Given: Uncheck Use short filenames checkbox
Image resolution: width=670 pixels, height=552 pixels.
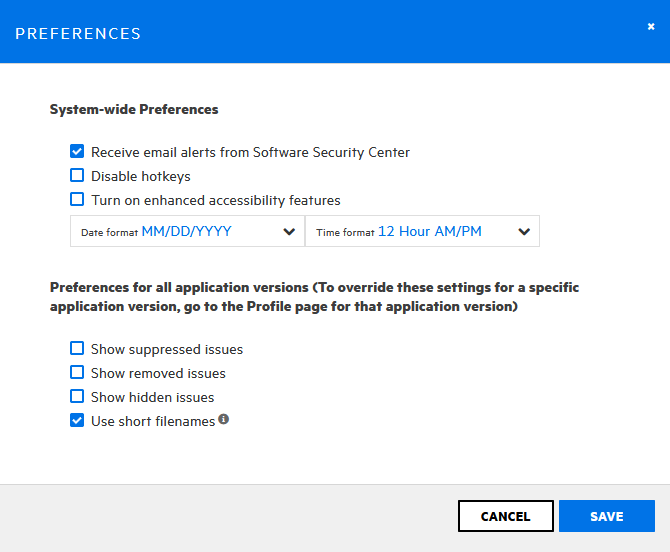Looking at the screenshot, I should point(77,421).
